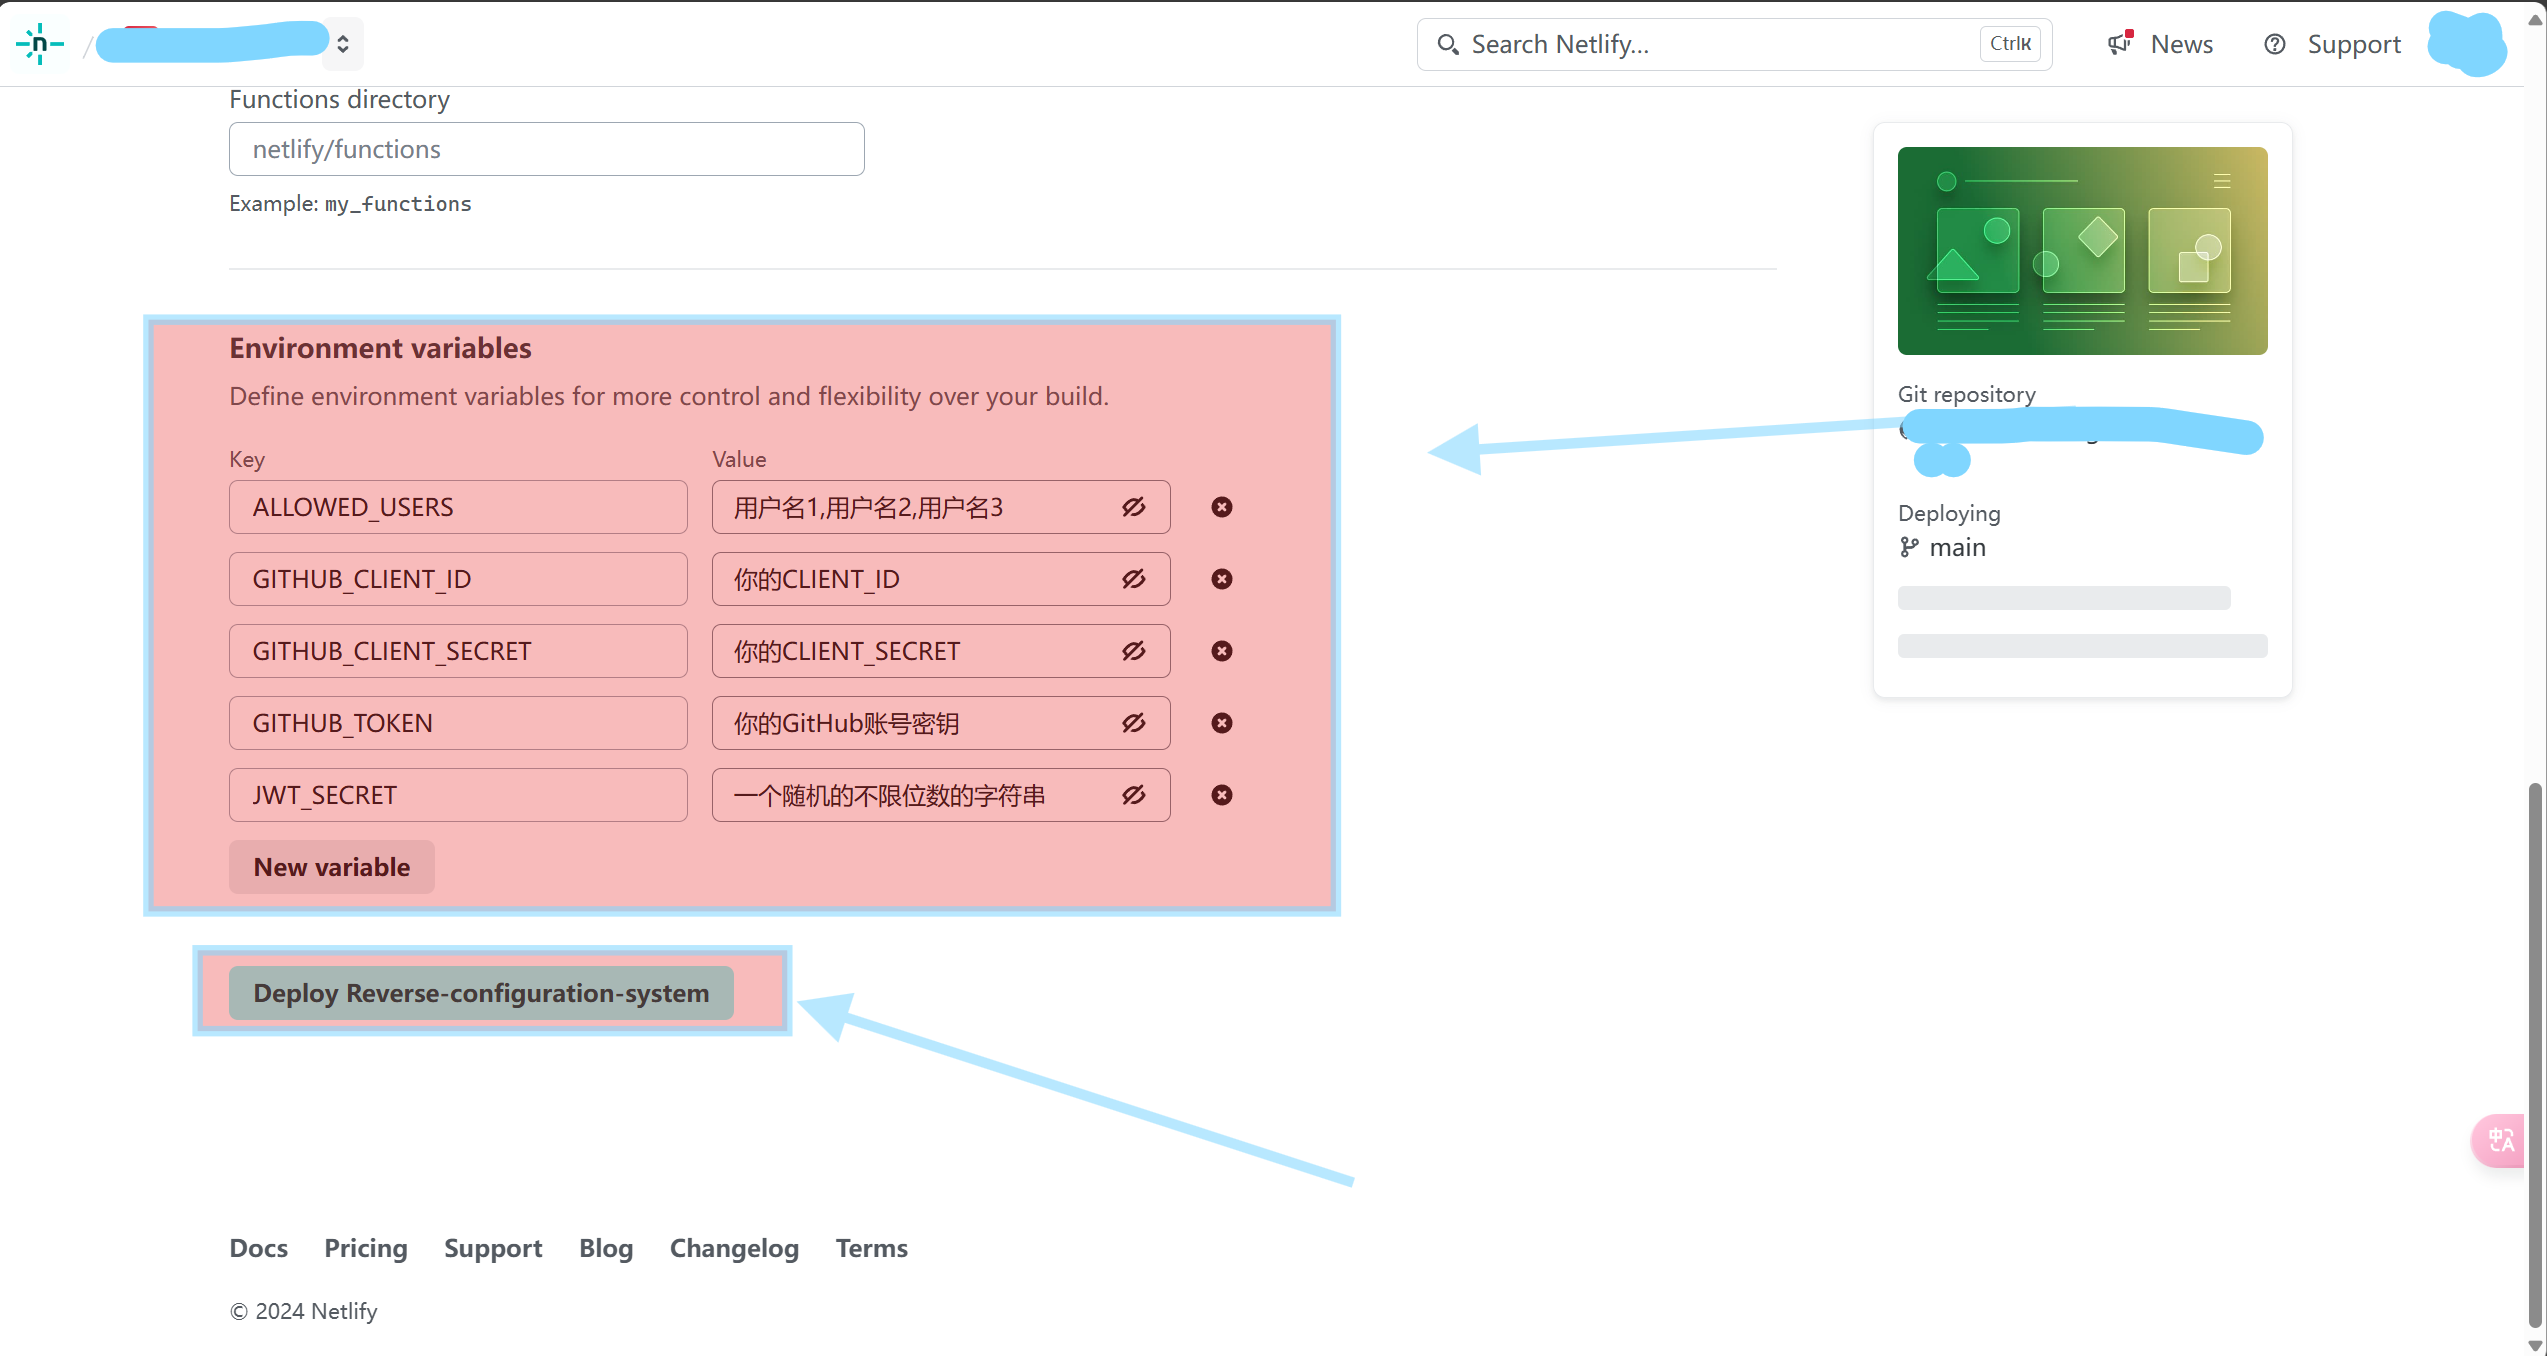The height and width of the screenshot is (1356, 2547).
Task: Click the New variable button
Action: 331,867
